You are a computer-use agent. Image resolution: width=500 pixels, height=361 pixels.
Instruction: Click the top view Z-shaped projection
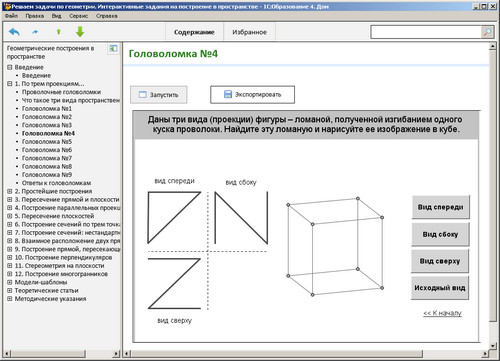coord(174,283)
